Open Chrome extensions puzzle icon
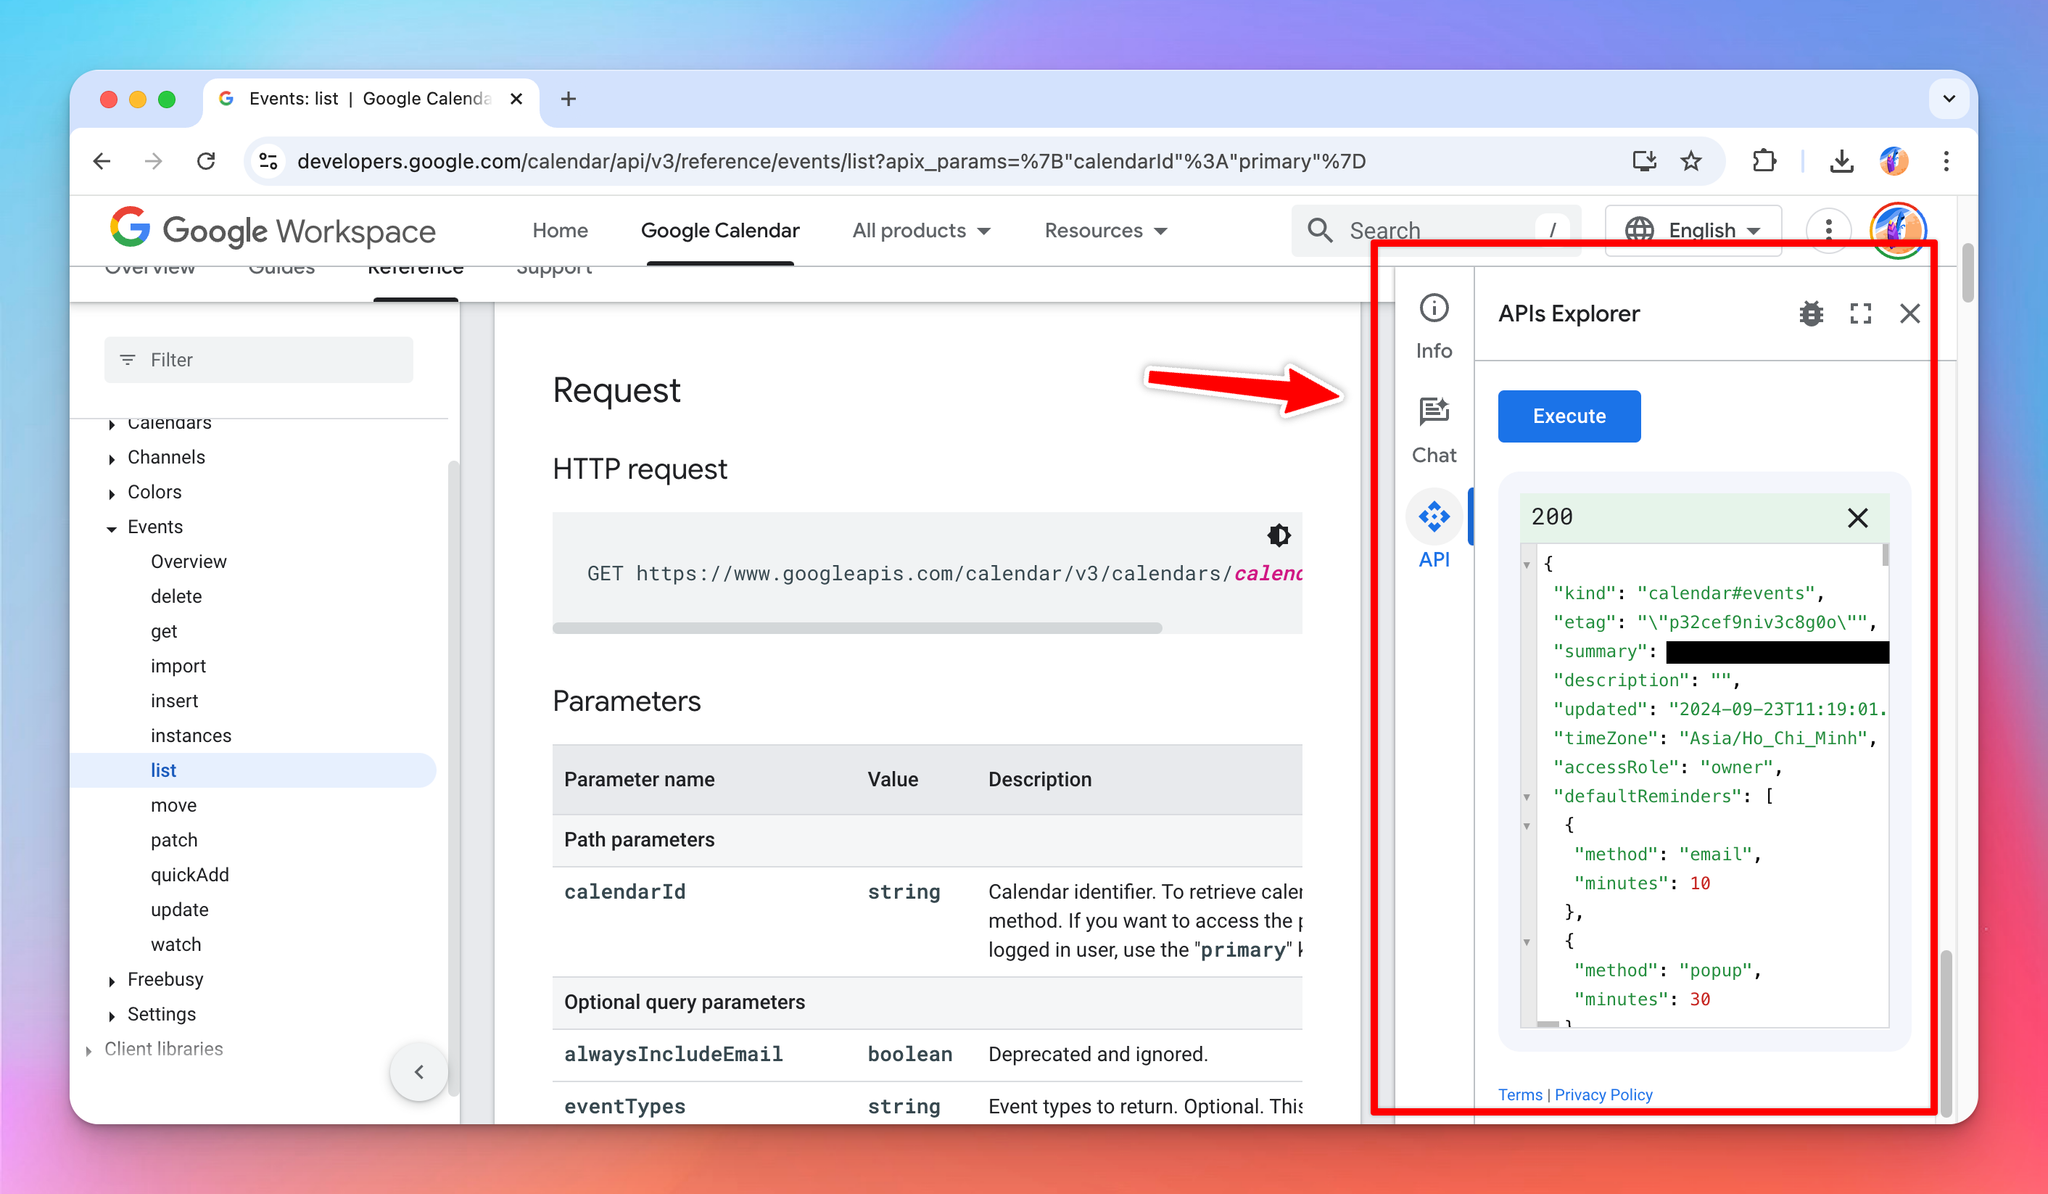This screenshot has width=2048, height=1194. click(x=1764, y=161)
